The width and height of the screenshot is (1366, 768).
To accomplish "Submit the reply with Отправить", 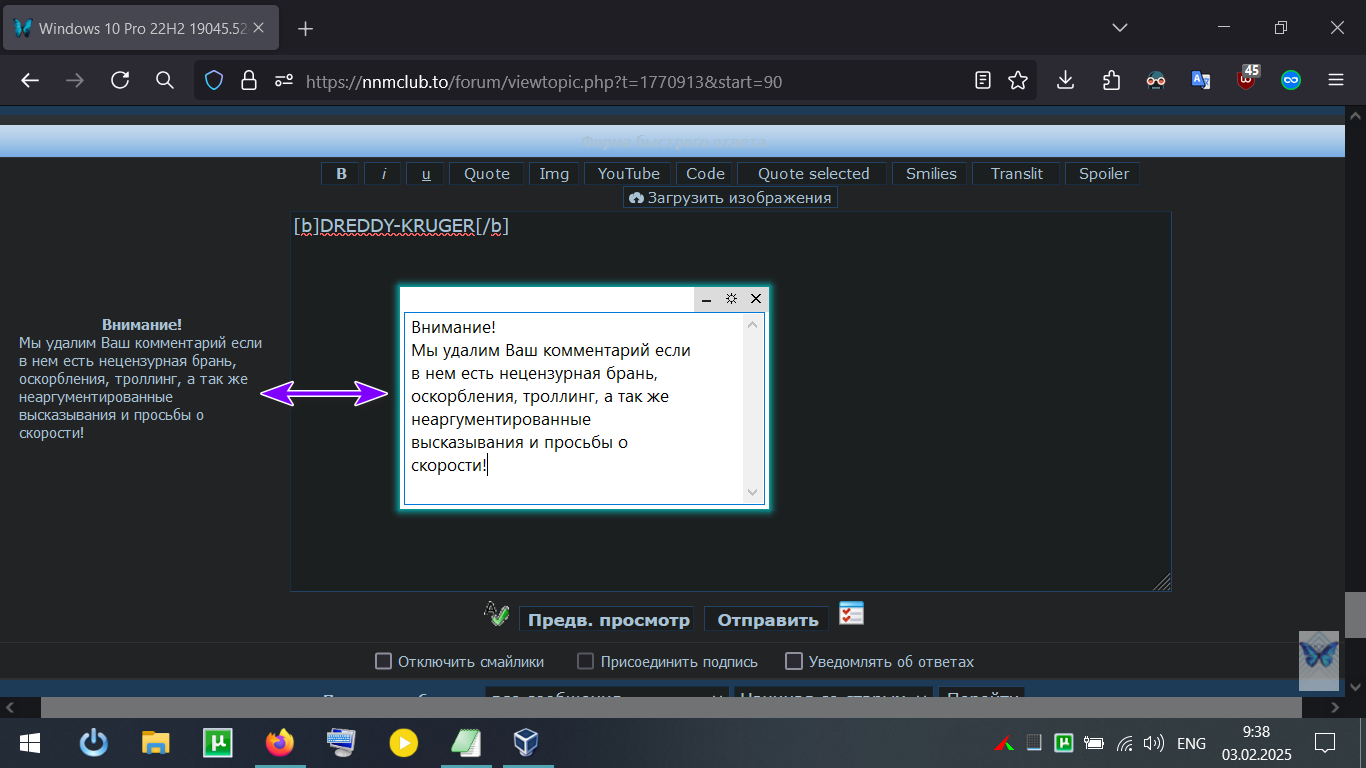I will [x=767, y=620].
